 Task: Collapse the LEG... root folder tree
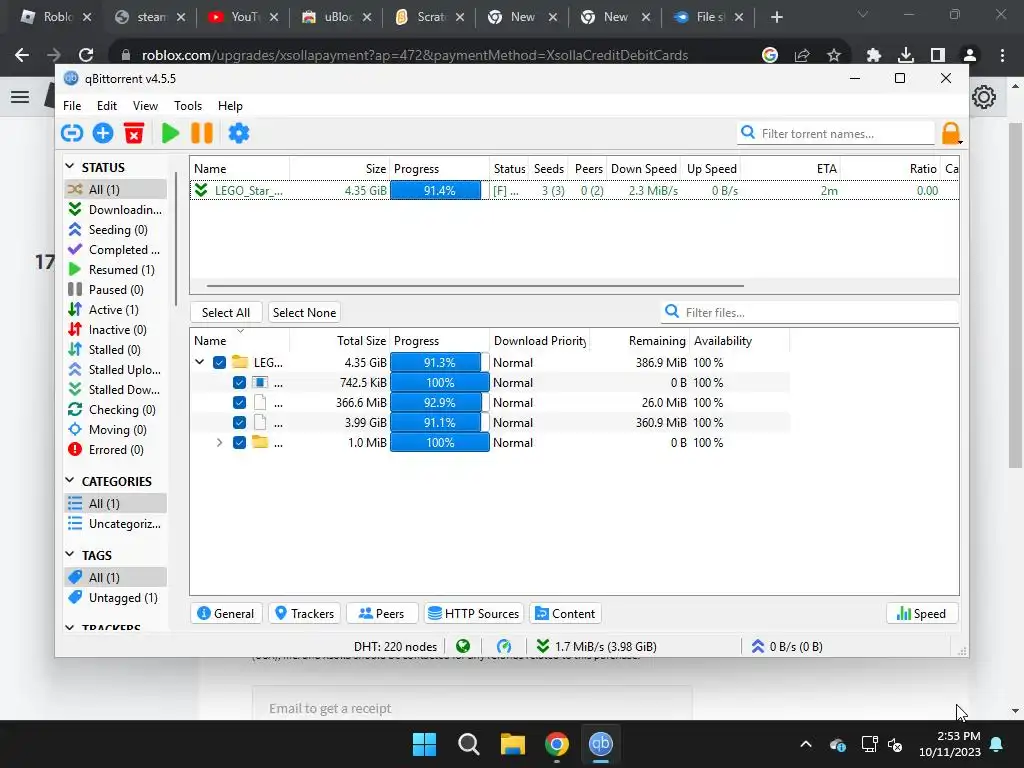(x=200, y=362)
